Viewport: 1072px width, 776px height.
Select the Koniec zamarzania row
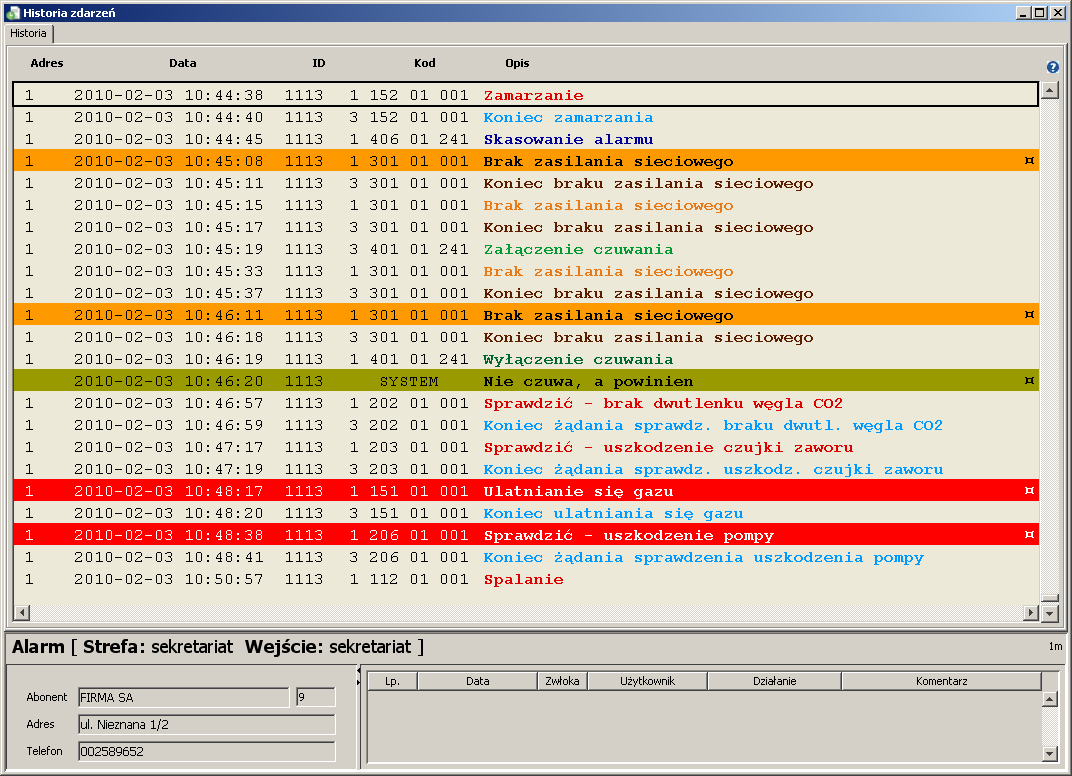point(526,117)
